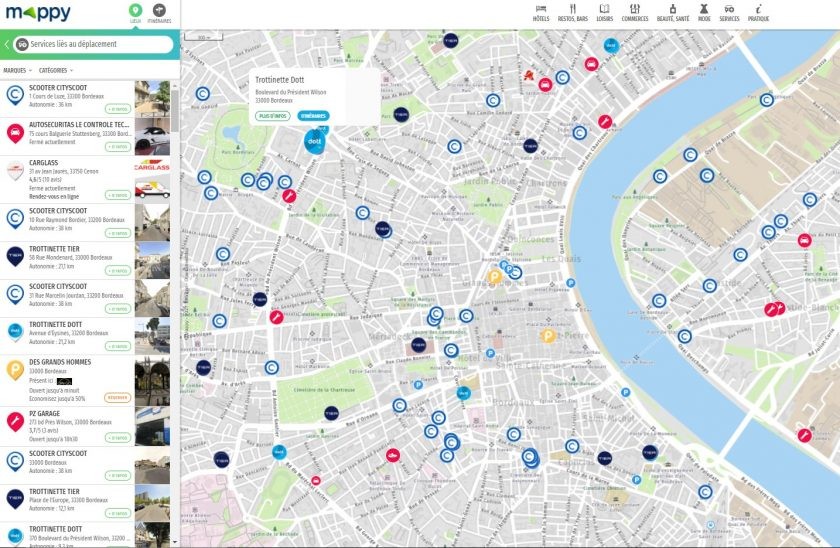
Task: Click + d'infos for Cityscoot Rue Raymond Bordier
Action: (x=118, y=233)
